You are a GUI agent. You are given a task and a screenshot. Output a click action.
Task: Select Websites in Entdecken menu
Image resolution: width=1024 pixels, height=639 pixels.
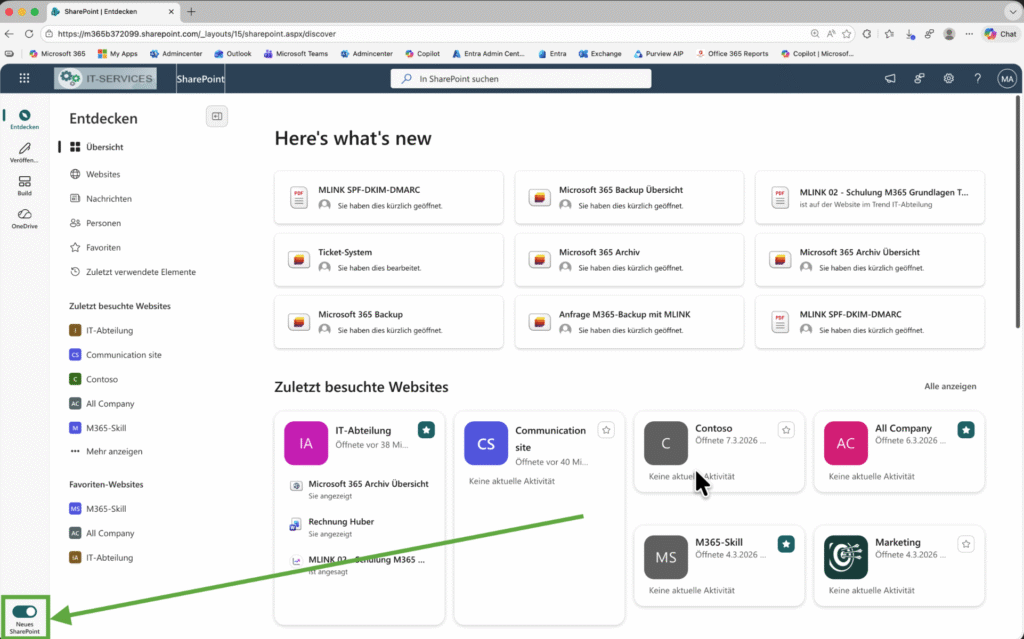point(103,174)
